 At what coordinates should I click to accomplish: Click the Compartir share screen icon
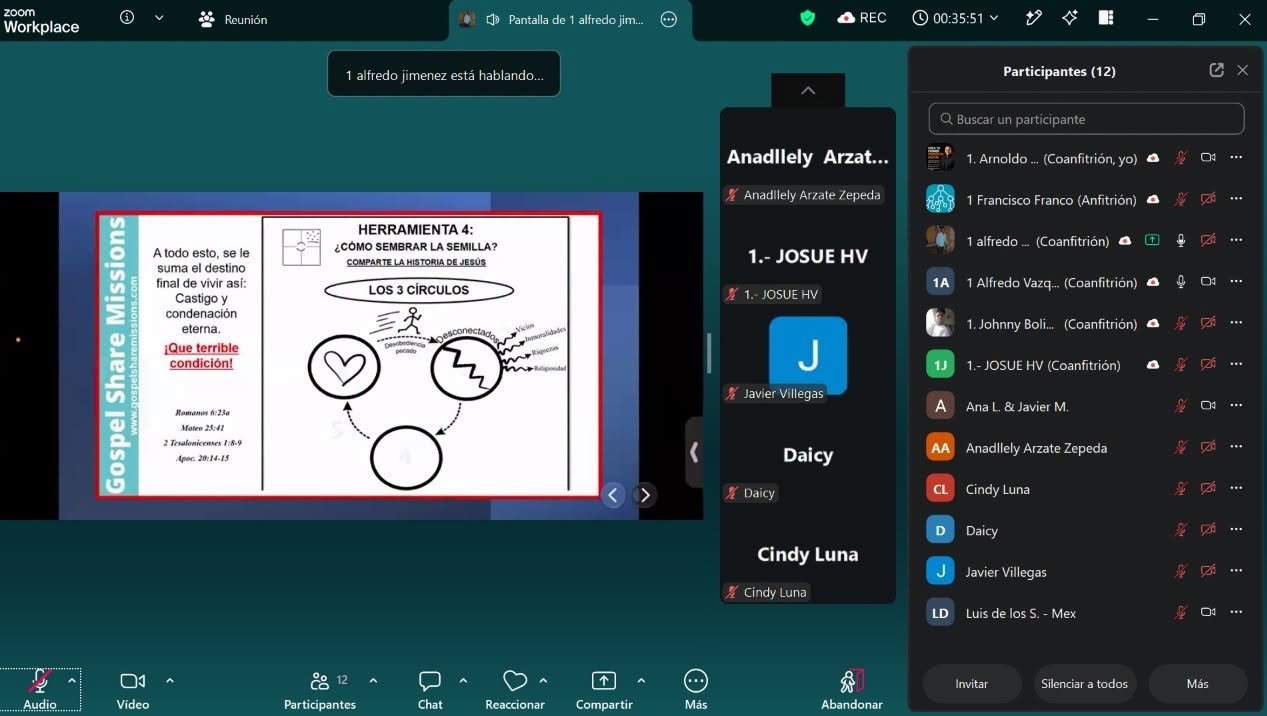pyautogui.click(x=604, y=681)
